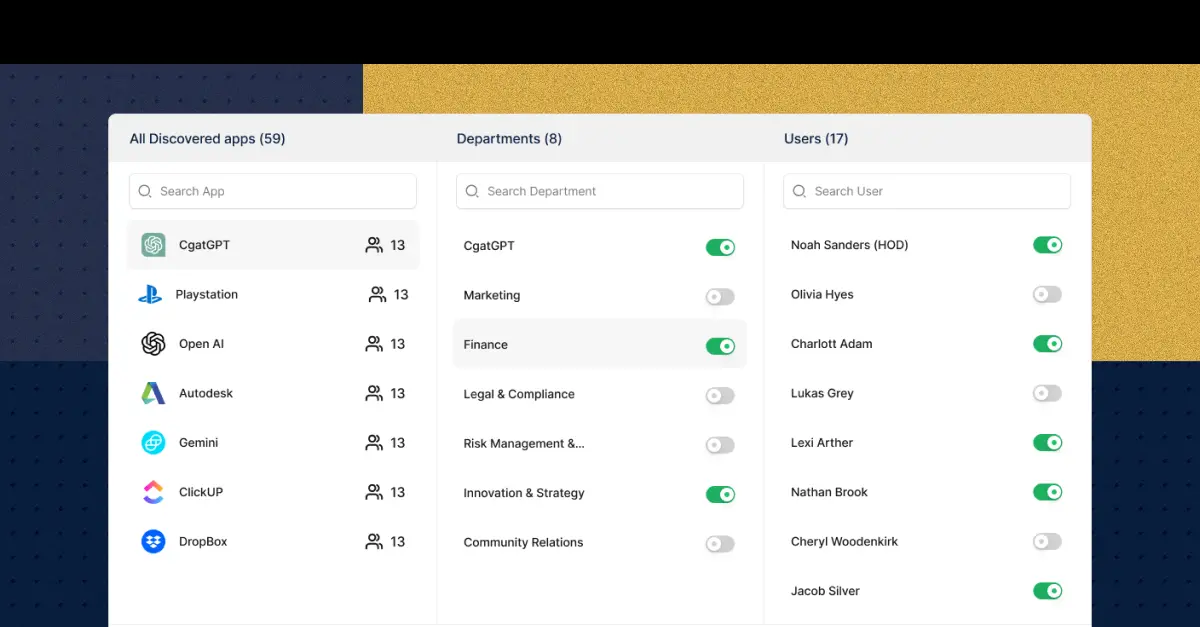
Task: Enable the Marketing department toggle
Action: pyautogui.click(x=720, y=296)
